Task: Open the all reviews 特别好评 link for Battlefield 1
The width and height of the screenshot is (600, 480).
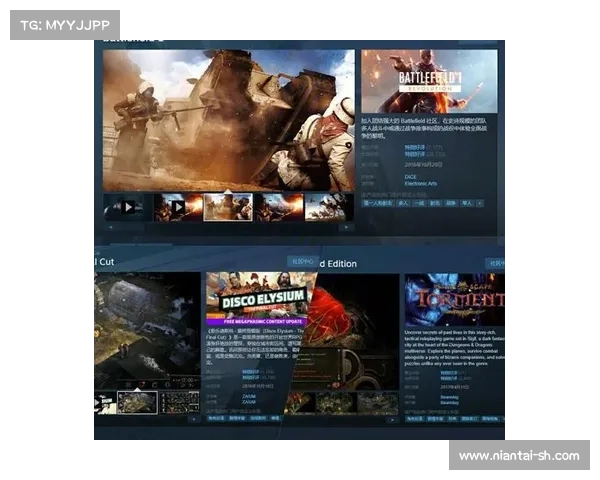Action: (415, 154)
